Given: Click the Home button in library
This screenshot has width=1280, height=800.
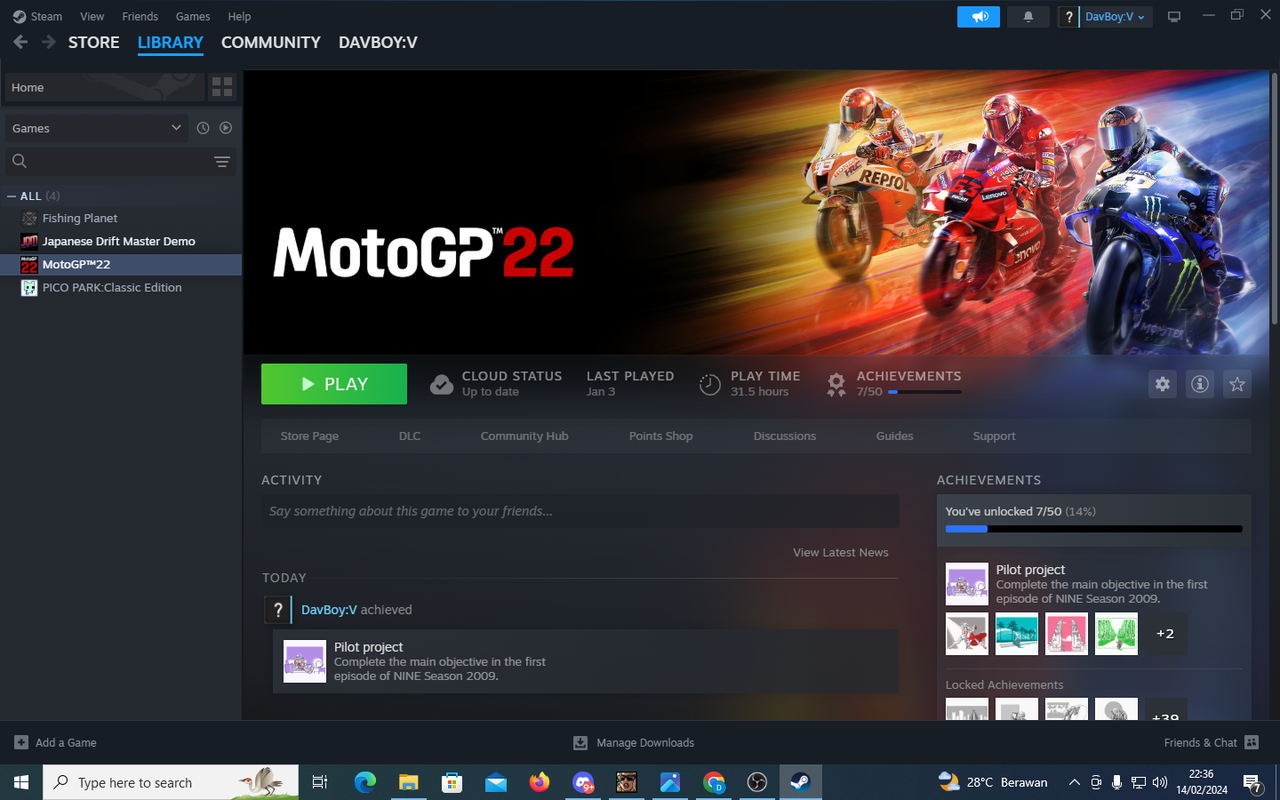Looking at the screenshot, I should [x=104, y=87].
